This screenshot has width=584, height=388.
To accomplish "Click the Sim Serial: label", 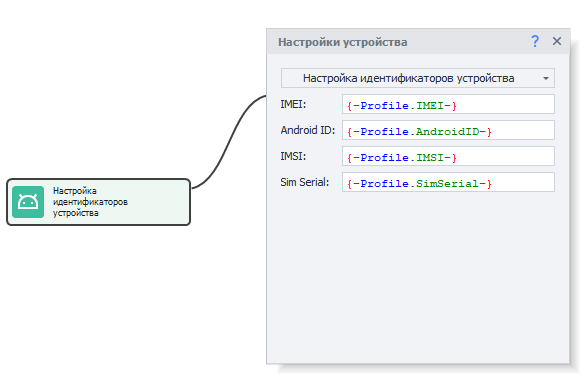I will [x=305, y=182].
